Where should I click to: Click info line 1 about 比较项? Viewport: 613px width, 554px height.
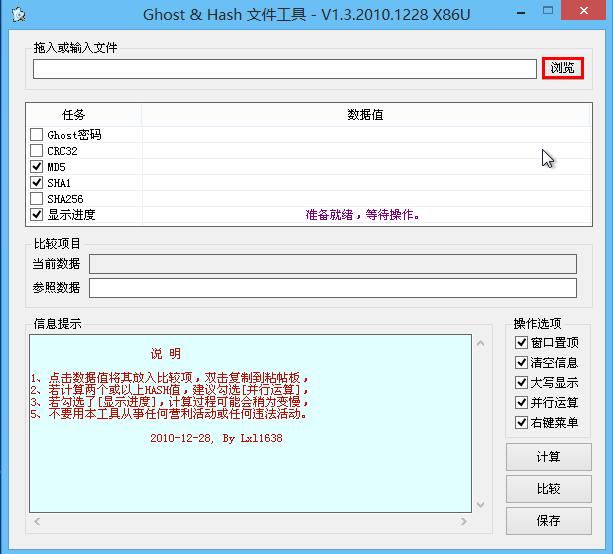[170, 378]
